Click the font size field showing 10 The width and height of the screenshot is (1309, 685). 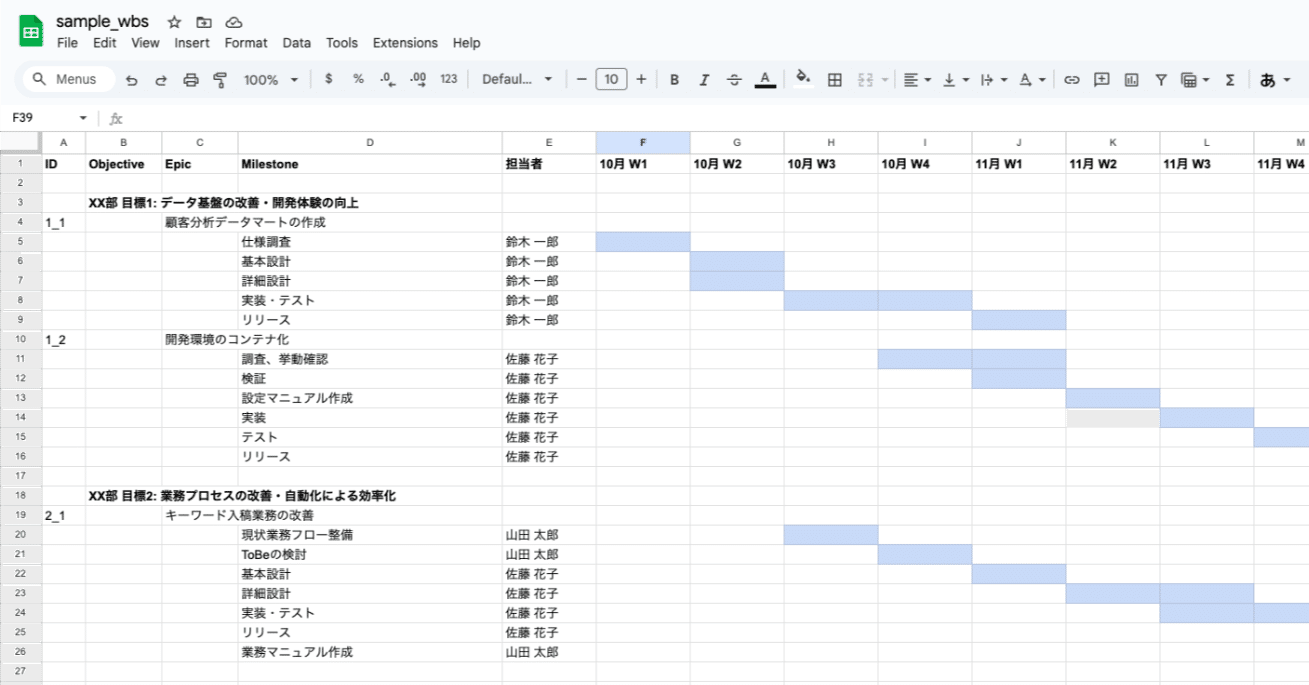tap(611, 79)
